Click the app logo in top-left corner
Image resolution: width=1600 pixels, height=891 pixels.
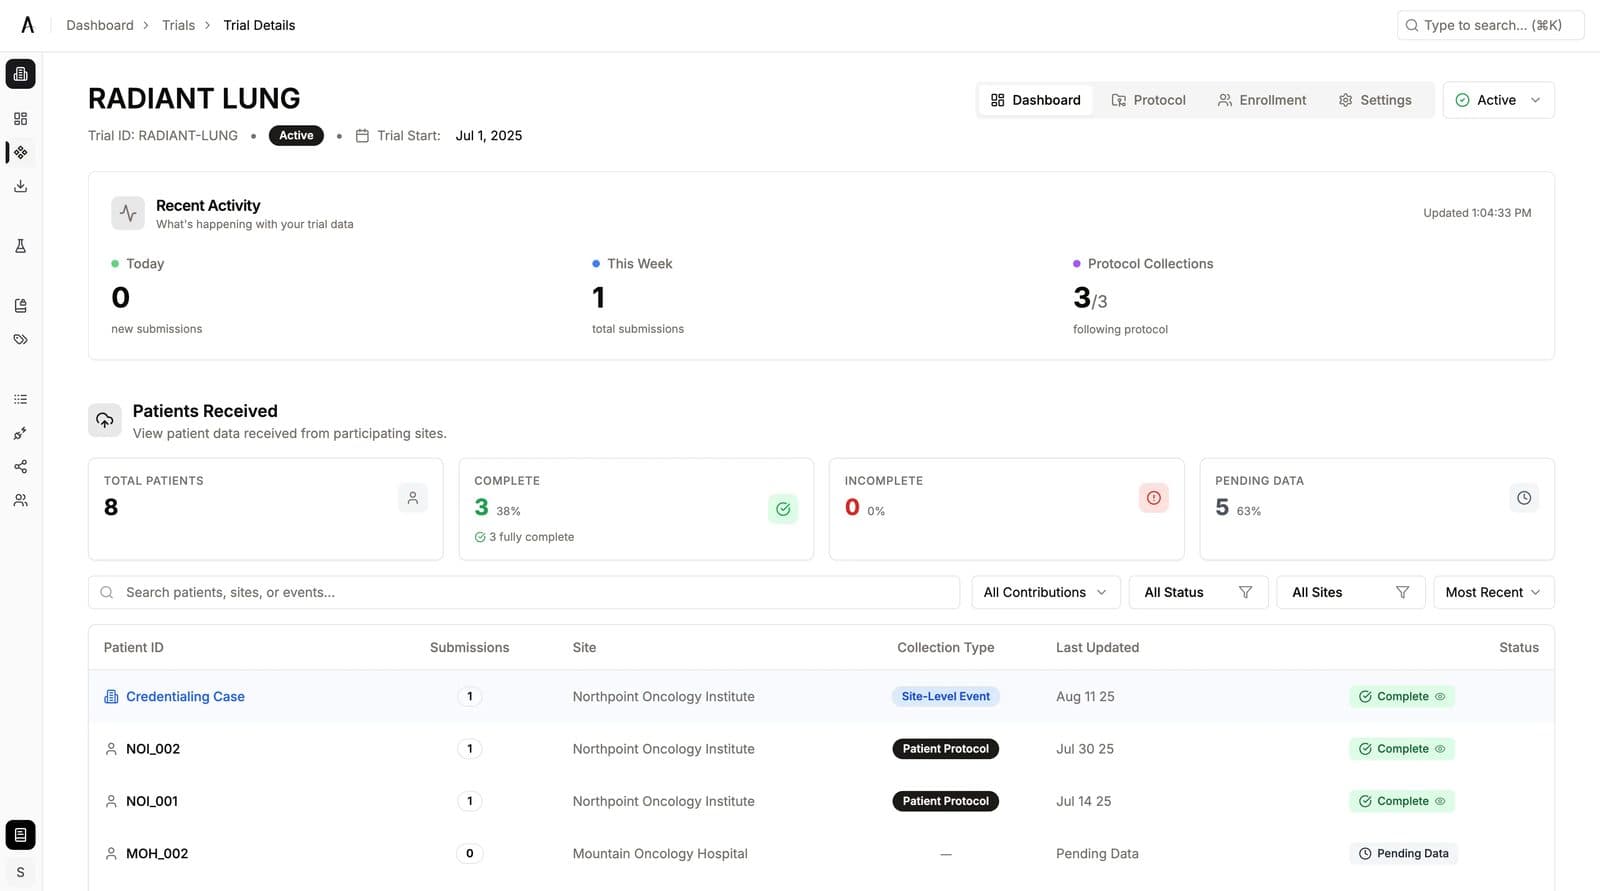[27, 25]
